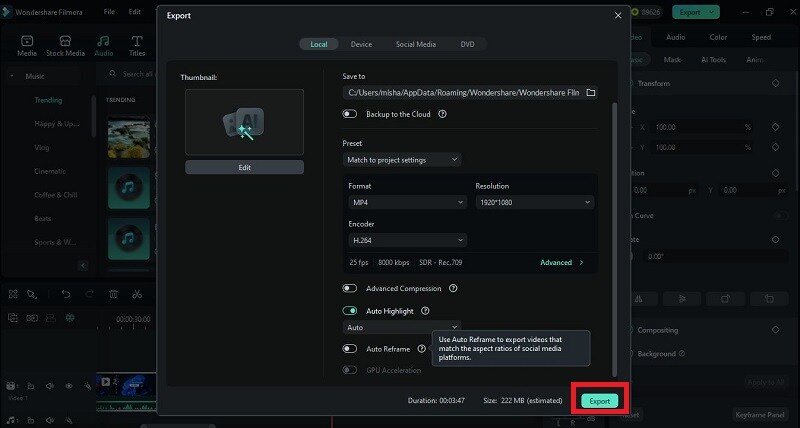The image size is (800, 428).
Task: Click the search magnifier icon in Audio panel
Action: (x=113, y=74)
